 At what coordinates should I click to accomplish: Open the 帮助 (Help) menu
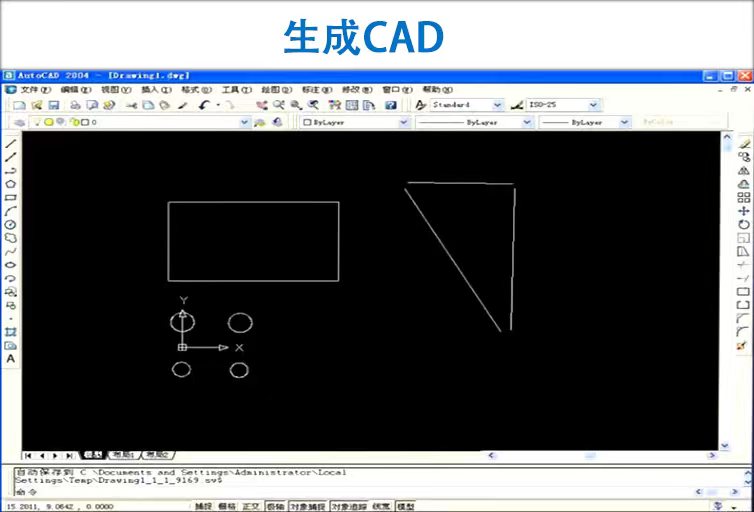point(438,90)
